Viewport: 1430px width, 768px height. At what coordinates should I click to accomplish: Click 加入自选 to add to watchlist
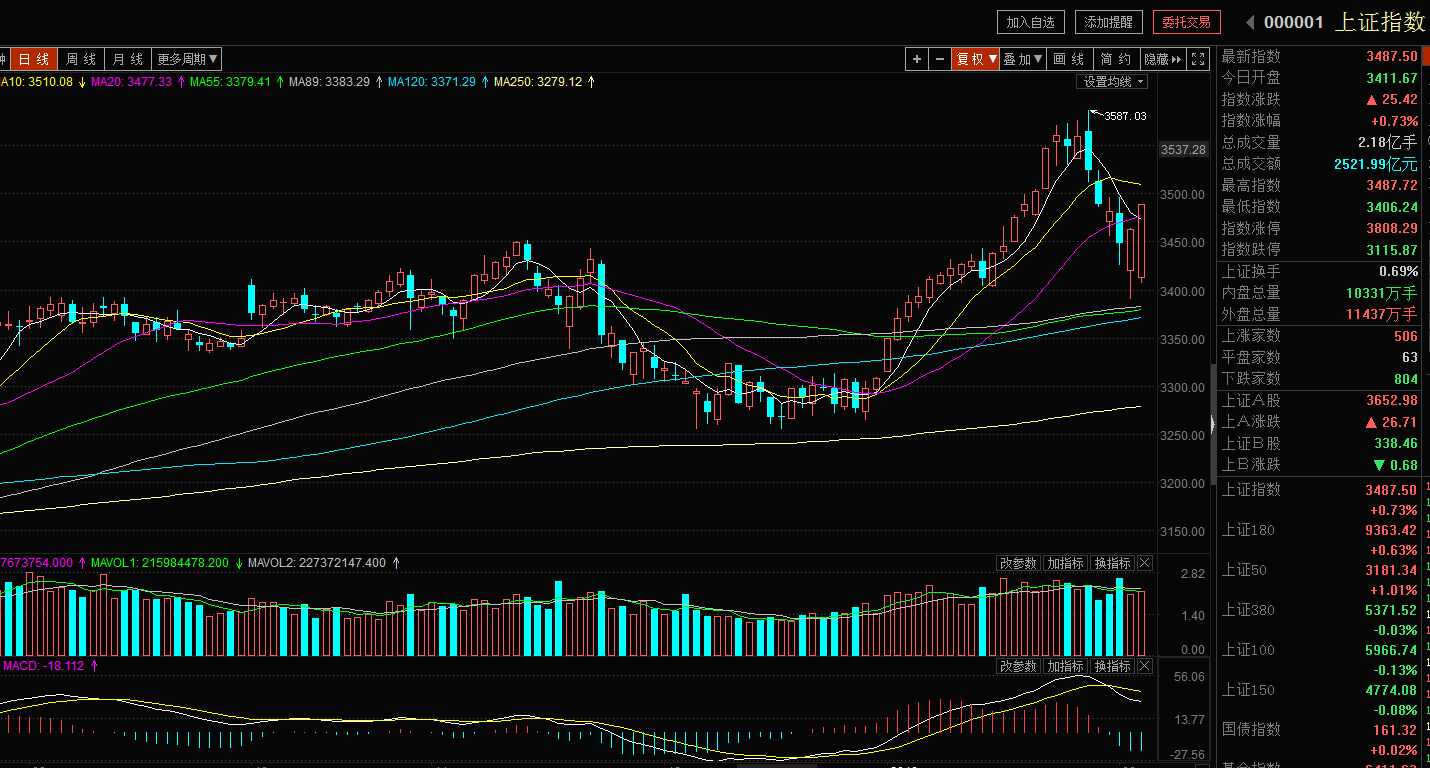pyautogui.click(x=1030, y=22)
